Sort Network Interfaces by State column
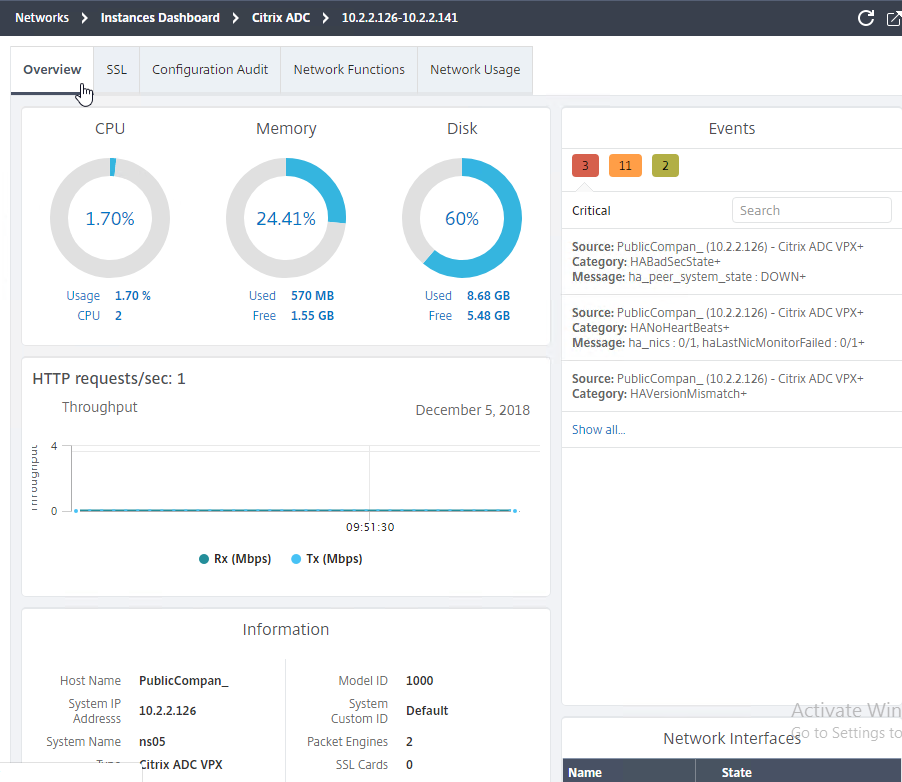Screen dimensions: 902x782 pyautogui.click(x=799, y=772)
